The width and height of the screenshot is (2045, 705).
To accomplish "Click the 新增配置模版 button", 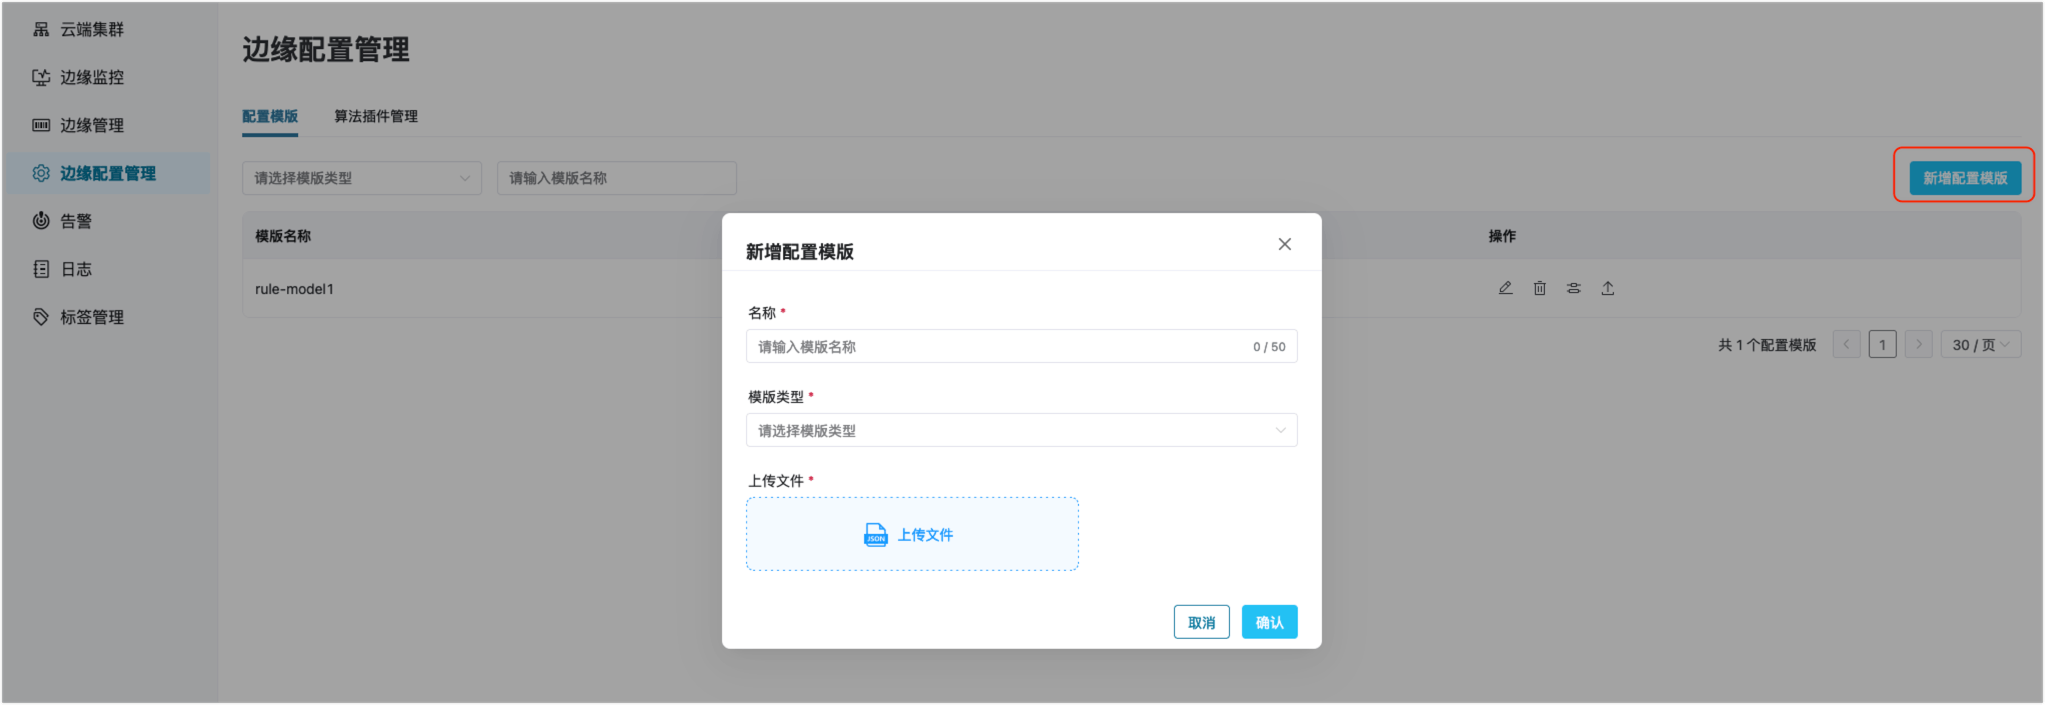I will 1964,178.
